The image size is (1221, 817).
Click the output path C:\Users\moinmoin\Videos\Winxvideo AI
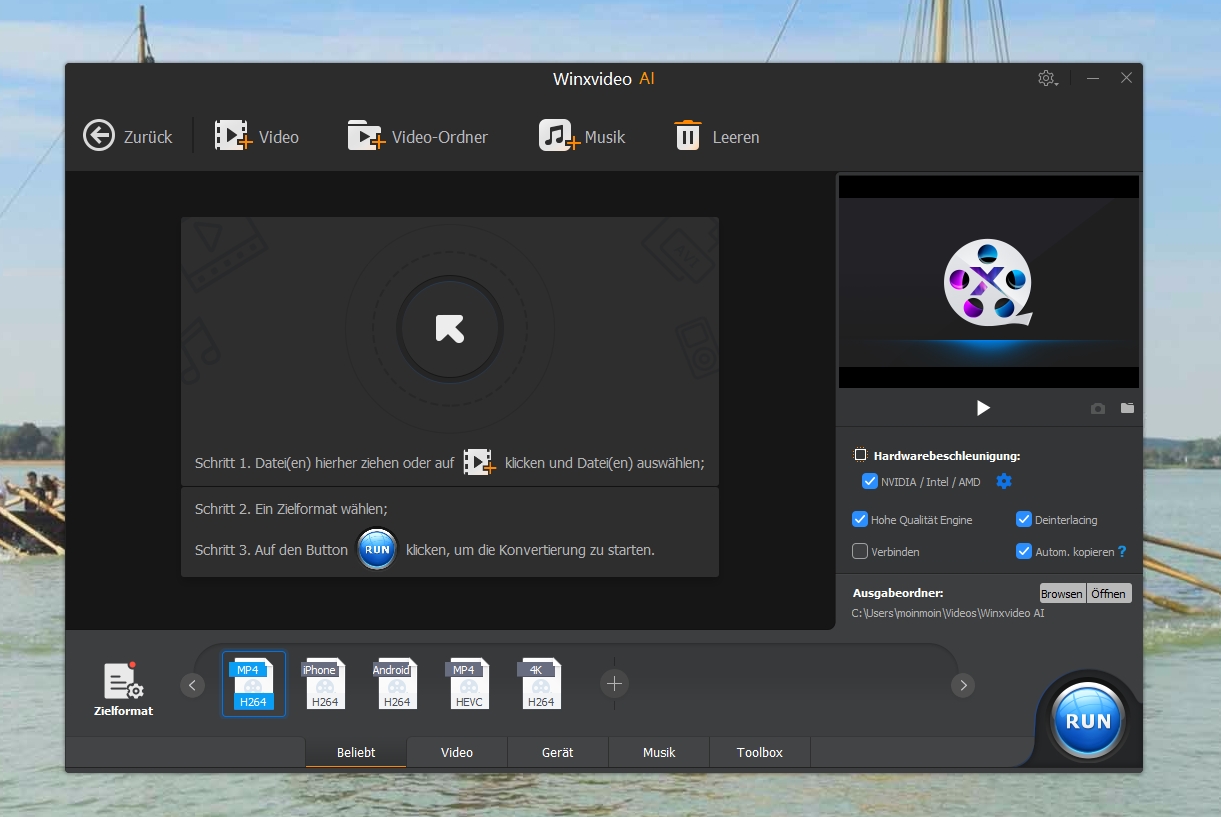click(948, 613)
